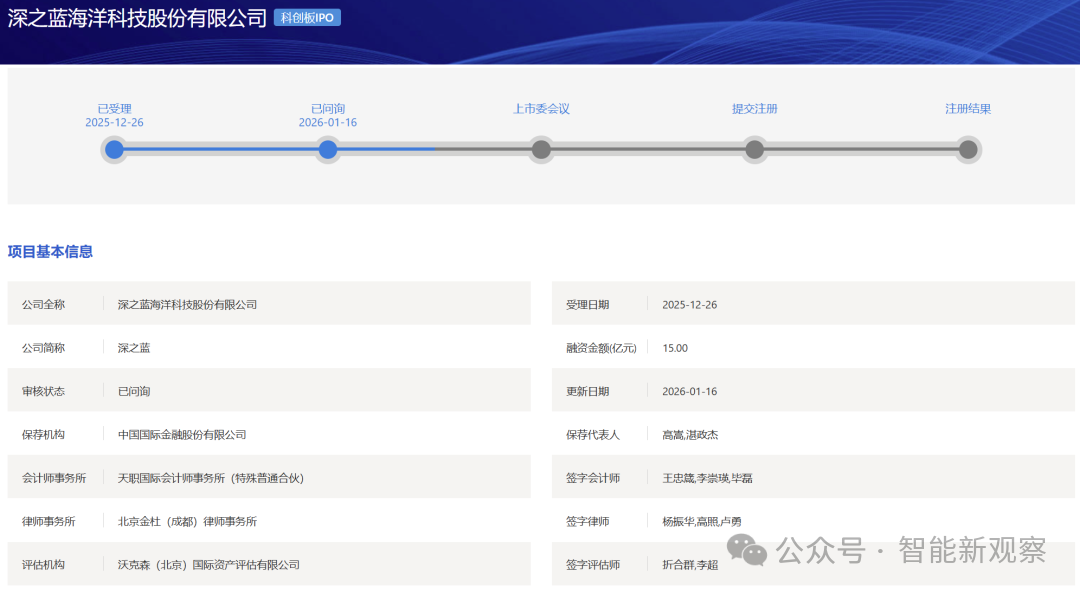Click the 签字律师 names 杨振华,高照,卢勇
Image resolution: width=1080 pixels, height=593 pixels.
coord(702,521)
